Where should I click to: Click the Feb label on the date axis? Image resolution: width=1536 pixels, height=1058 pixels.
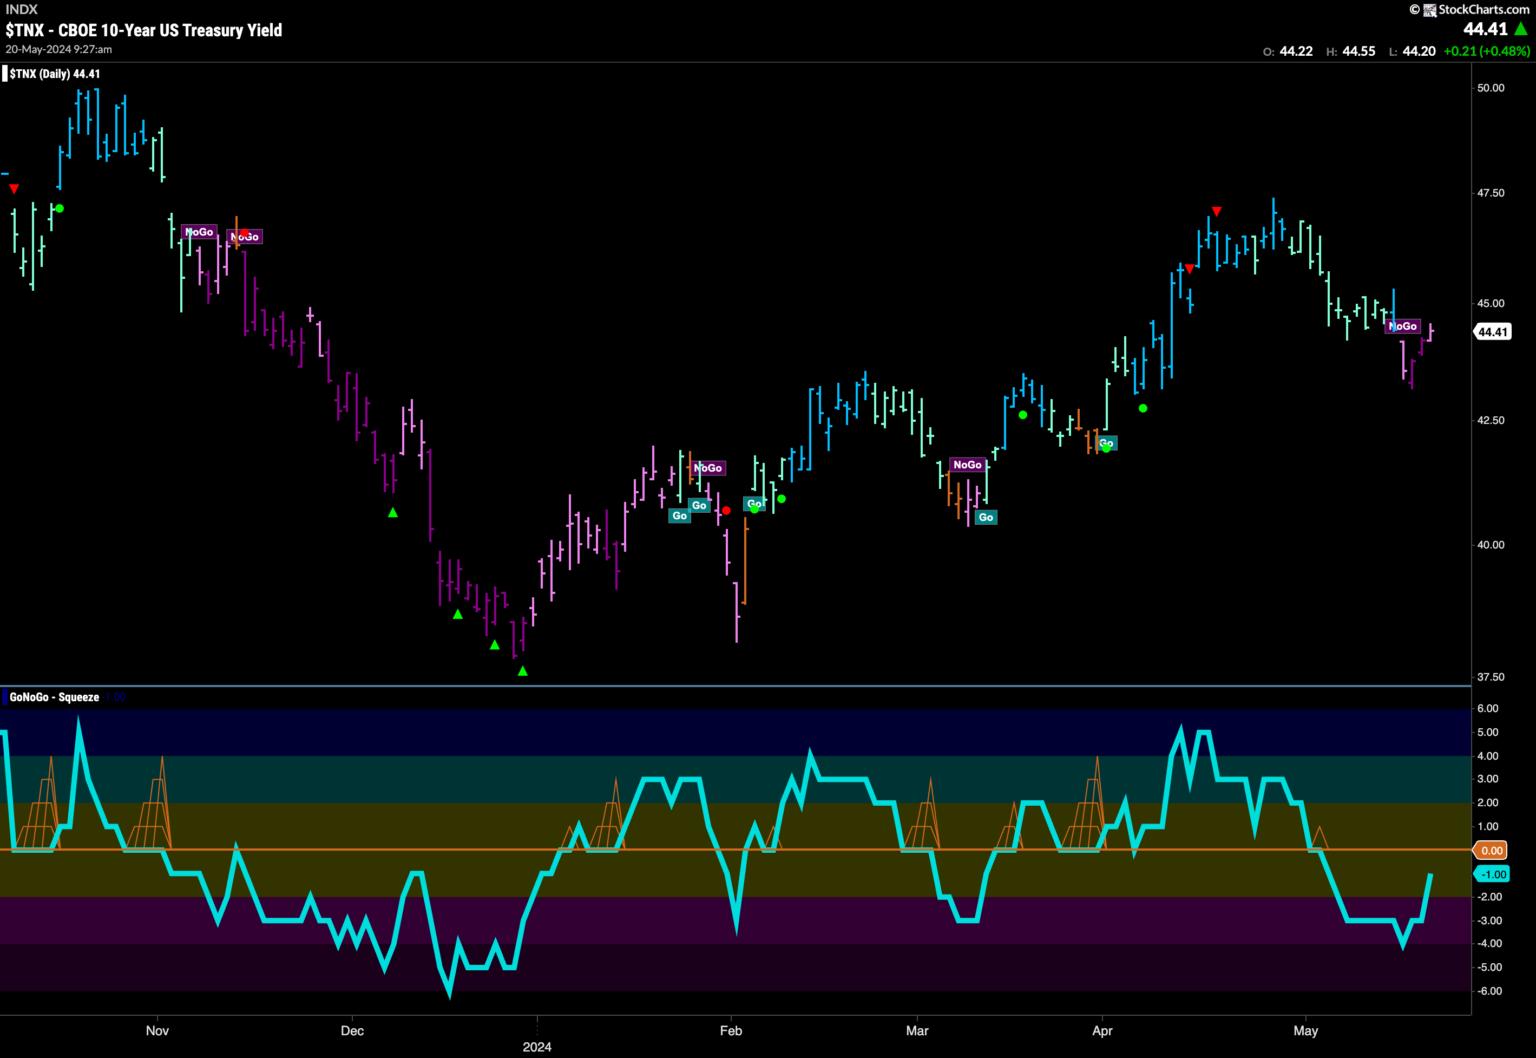click(x=731, y=1030)
